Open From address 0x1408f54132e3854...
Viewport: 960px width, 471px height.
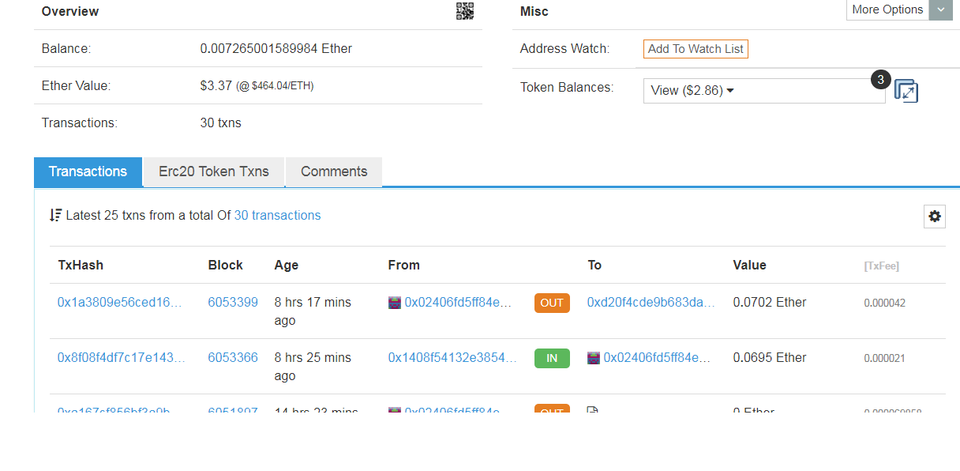[452, 358]
